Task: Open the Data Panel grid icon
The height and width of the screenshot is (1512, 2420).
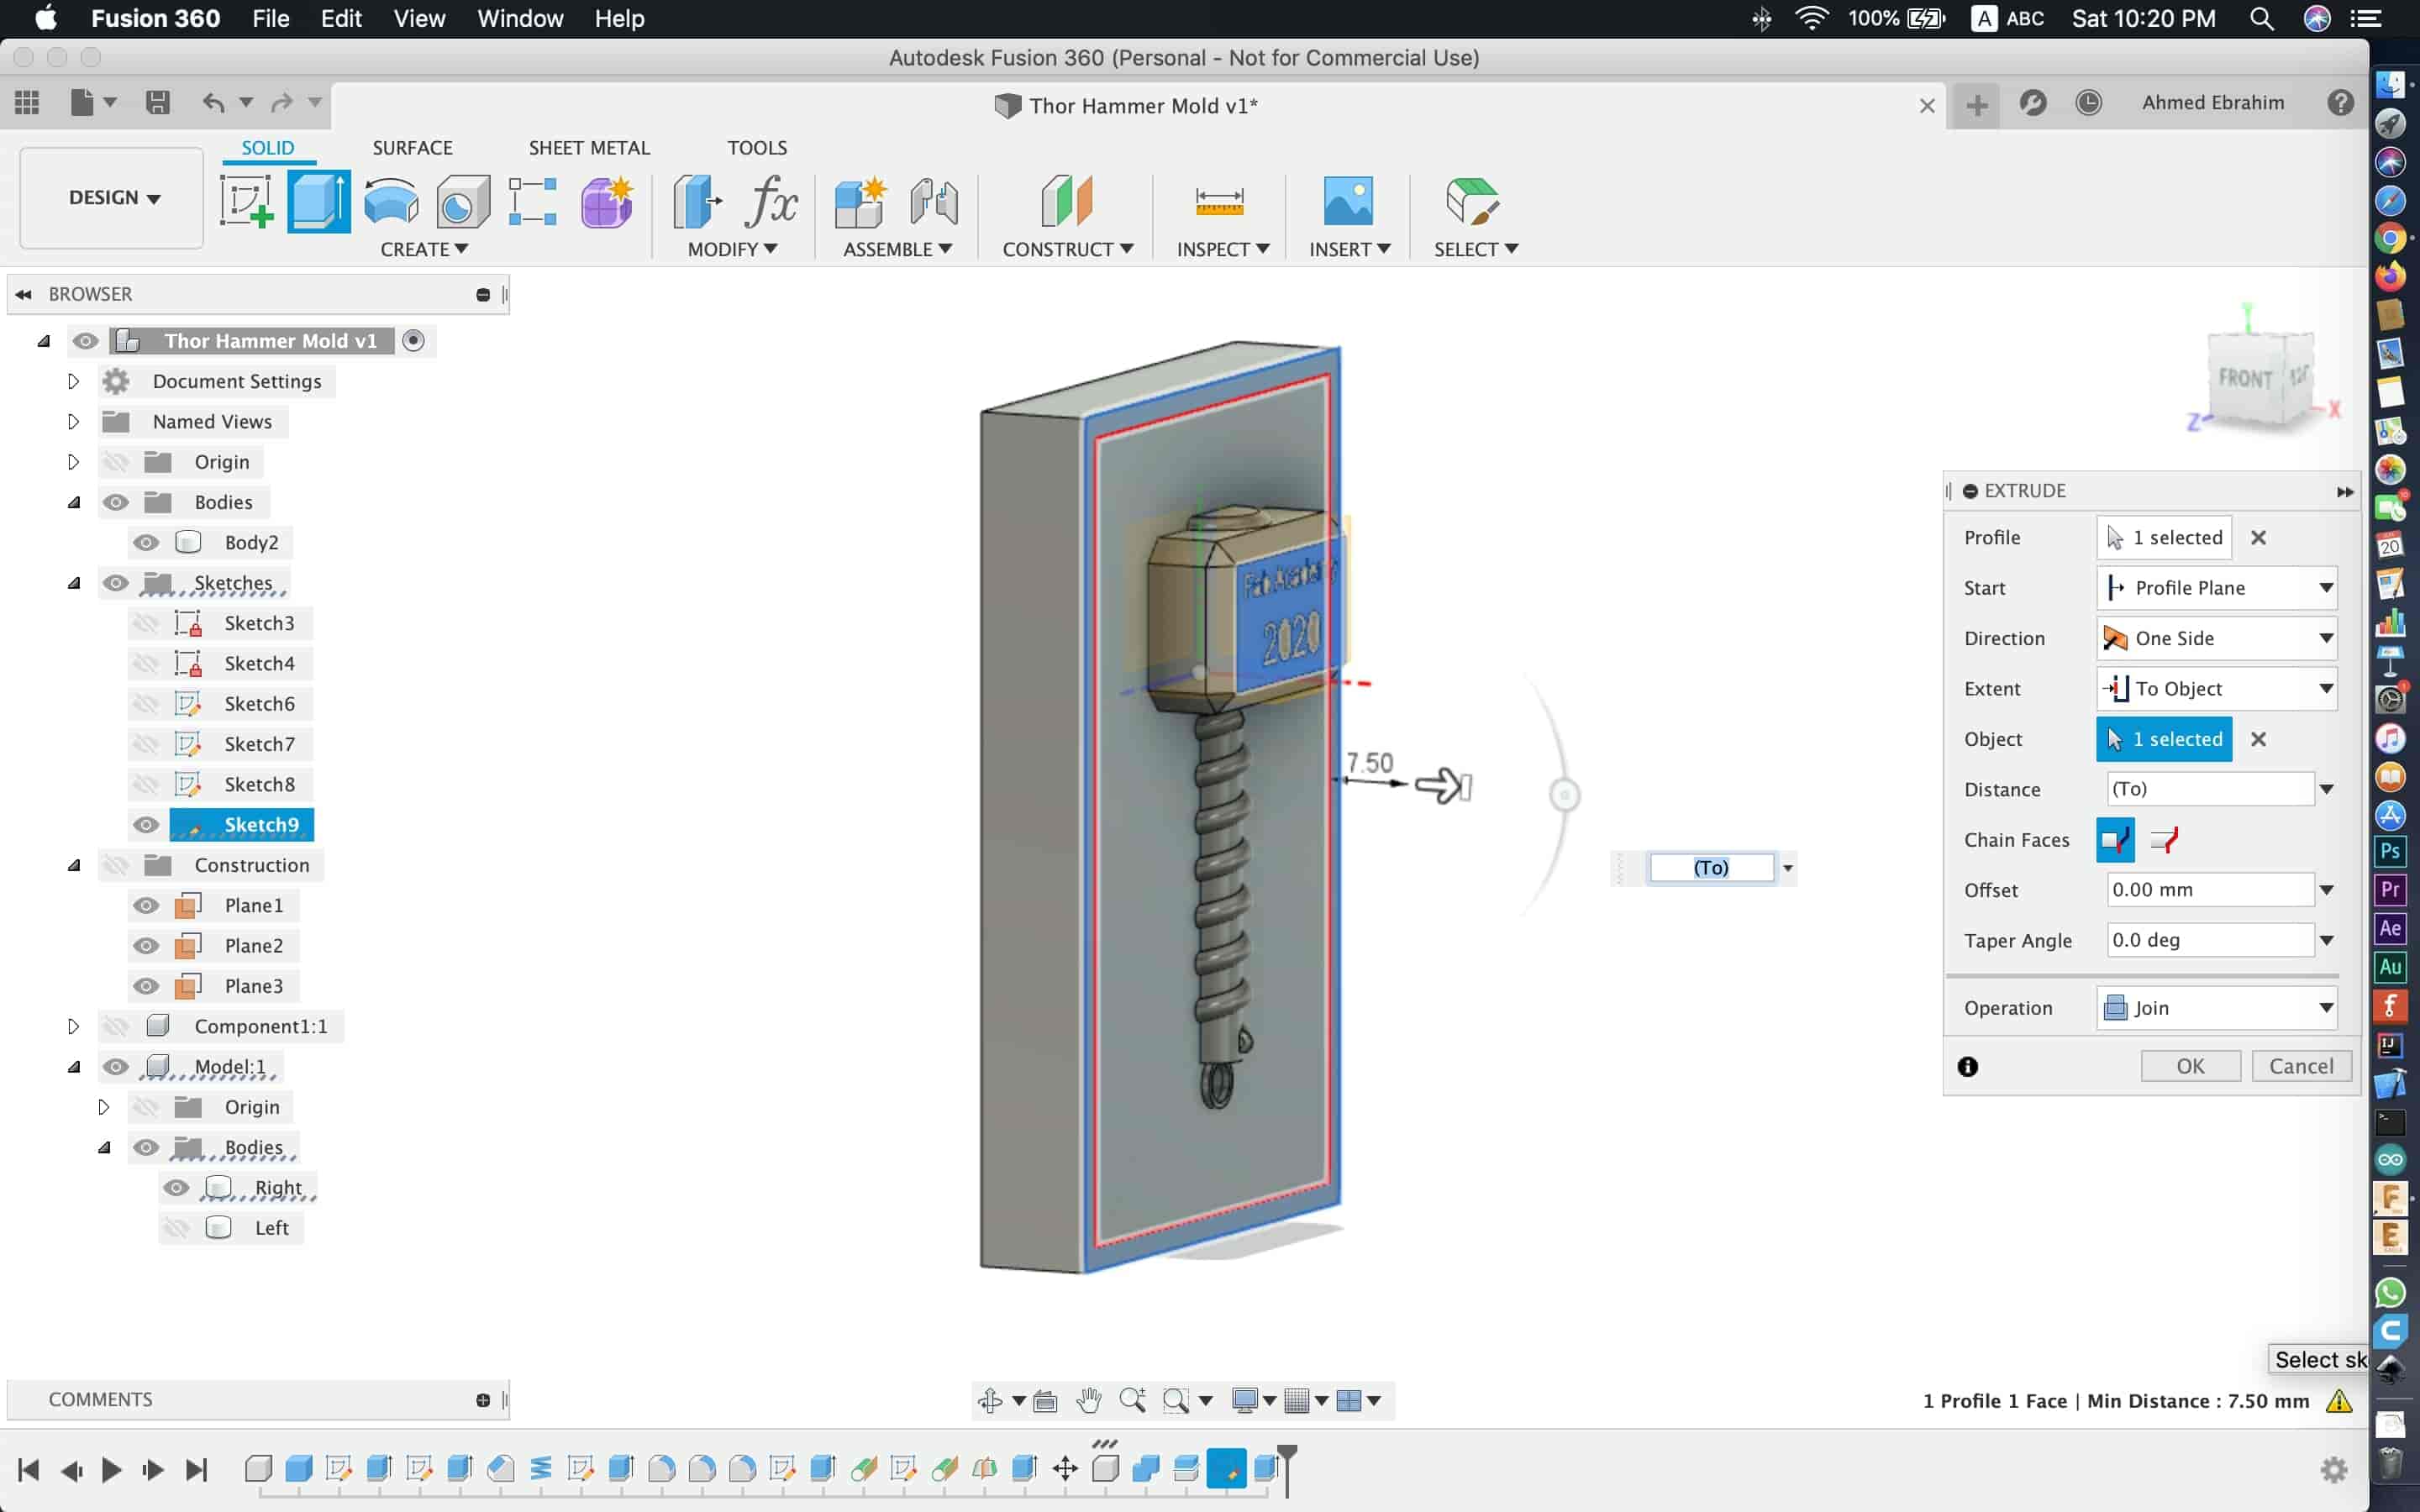Action: [x=27, y=102]
